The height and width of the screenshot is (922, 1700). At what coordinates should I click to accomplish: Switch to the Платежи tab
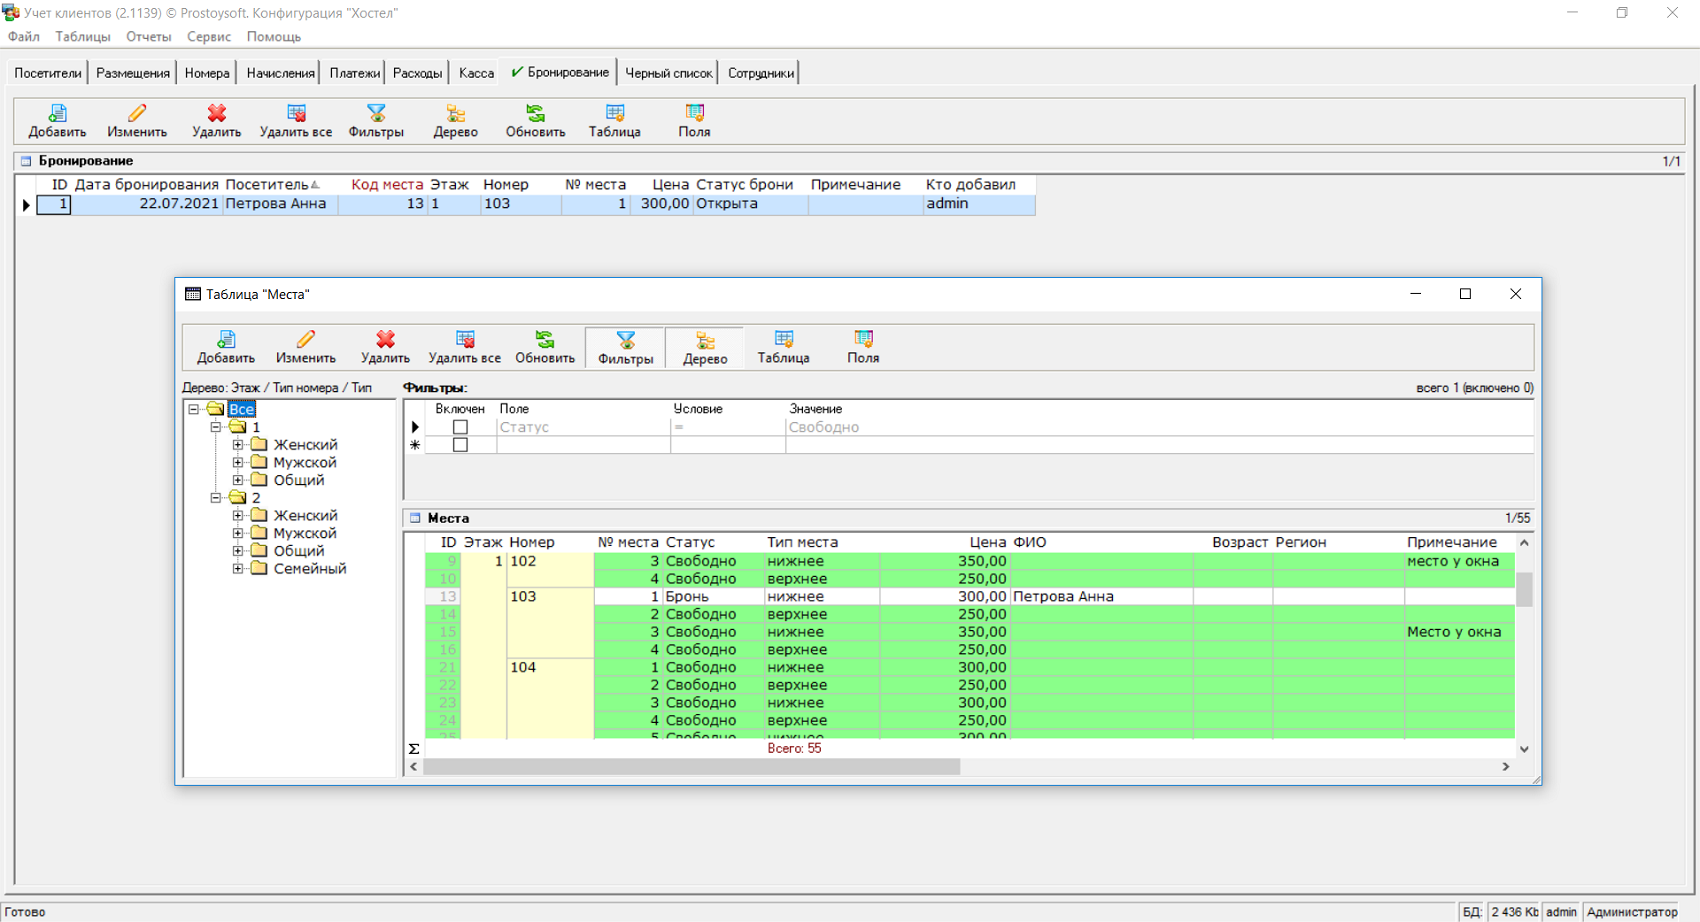tap(354, 73)
